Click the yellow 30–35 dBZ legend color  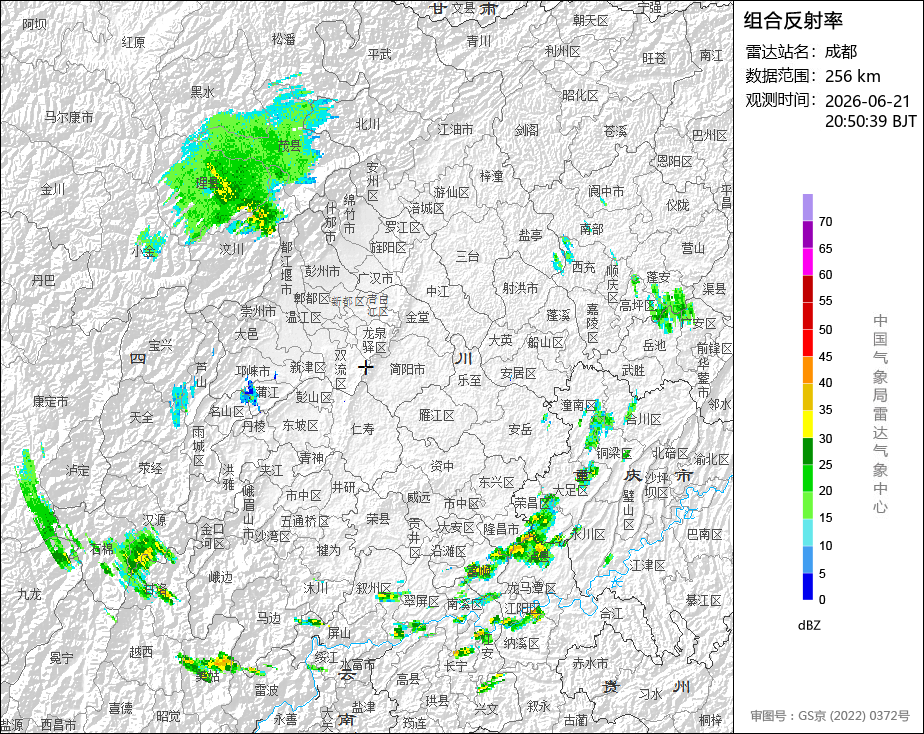(808, 424)
